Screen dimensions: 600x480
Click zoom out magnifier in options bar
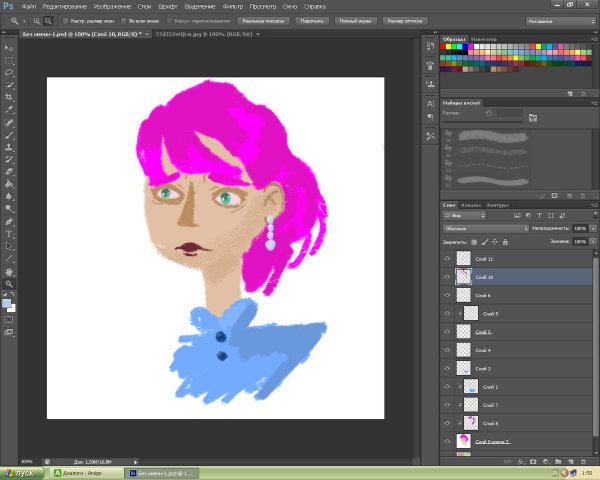47,20
